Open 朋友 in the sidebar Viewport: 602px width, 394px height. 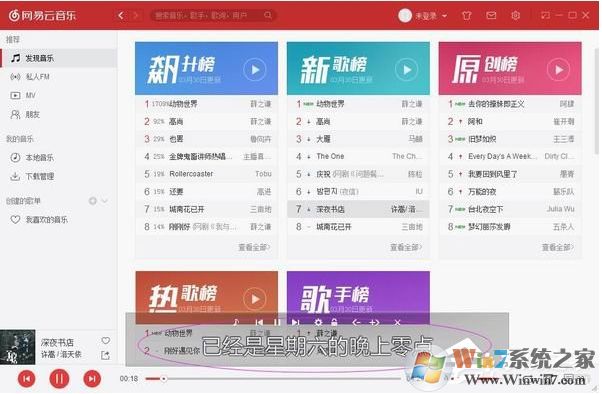tap(58, 114)
